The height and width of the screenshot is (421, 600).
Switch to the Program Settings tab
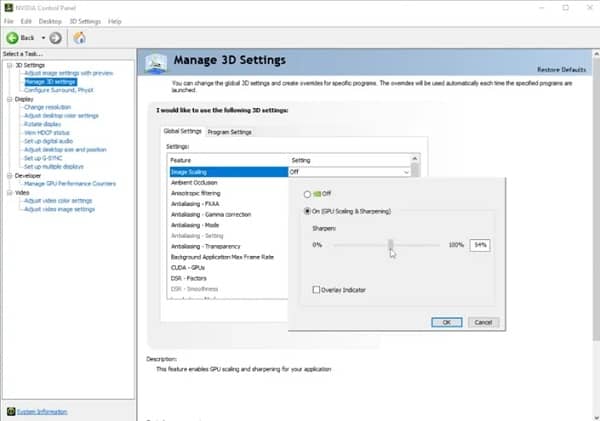coord(229,132)
